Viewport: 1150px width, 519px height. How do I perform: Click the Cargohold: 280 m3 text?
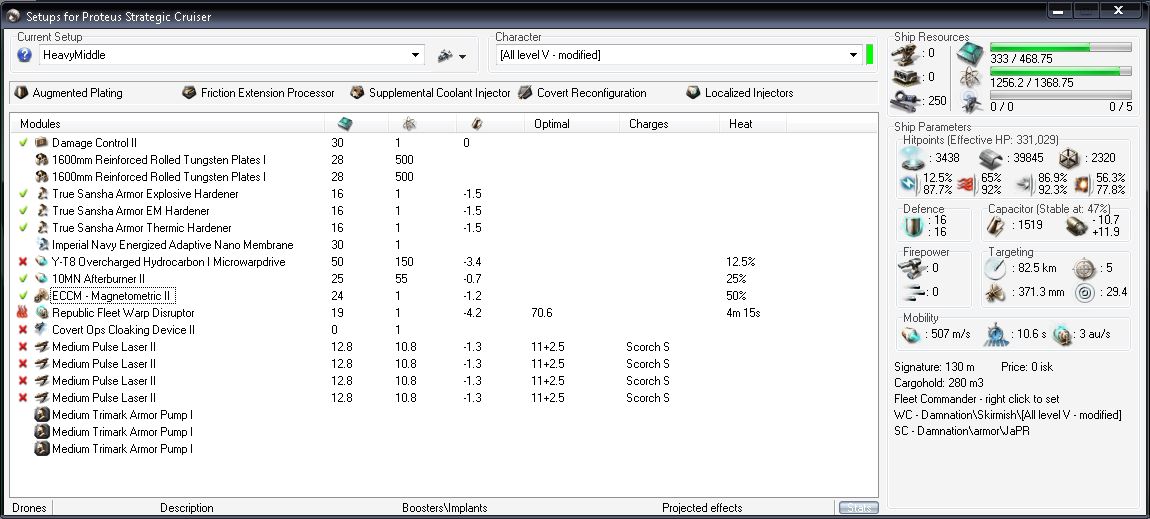point(939,383)
